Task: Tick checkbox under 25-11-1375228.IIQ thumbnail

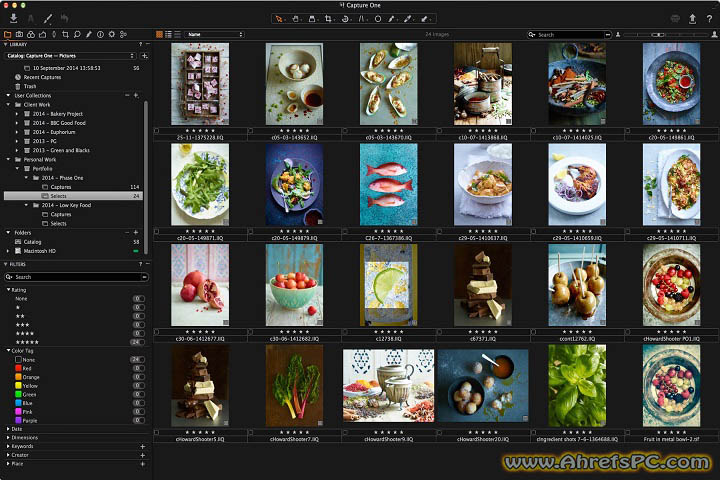Action: pos(157,131)
